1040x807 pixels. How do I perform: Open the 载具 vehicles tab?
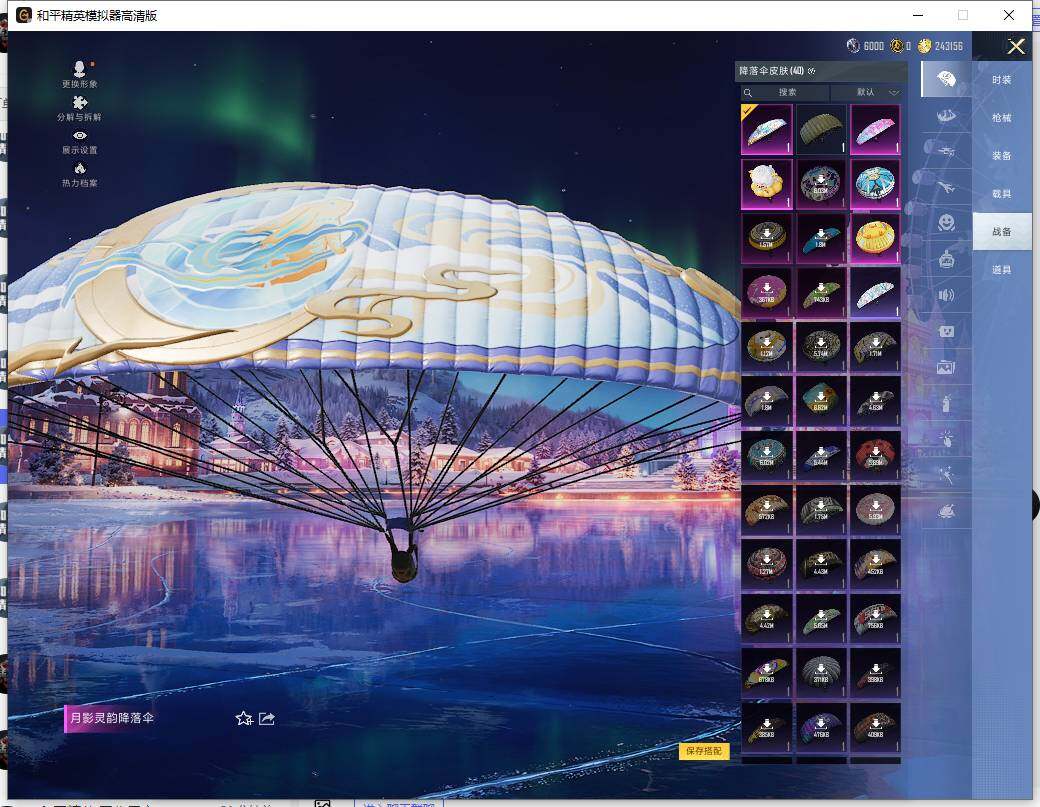tap(1001, 194)
